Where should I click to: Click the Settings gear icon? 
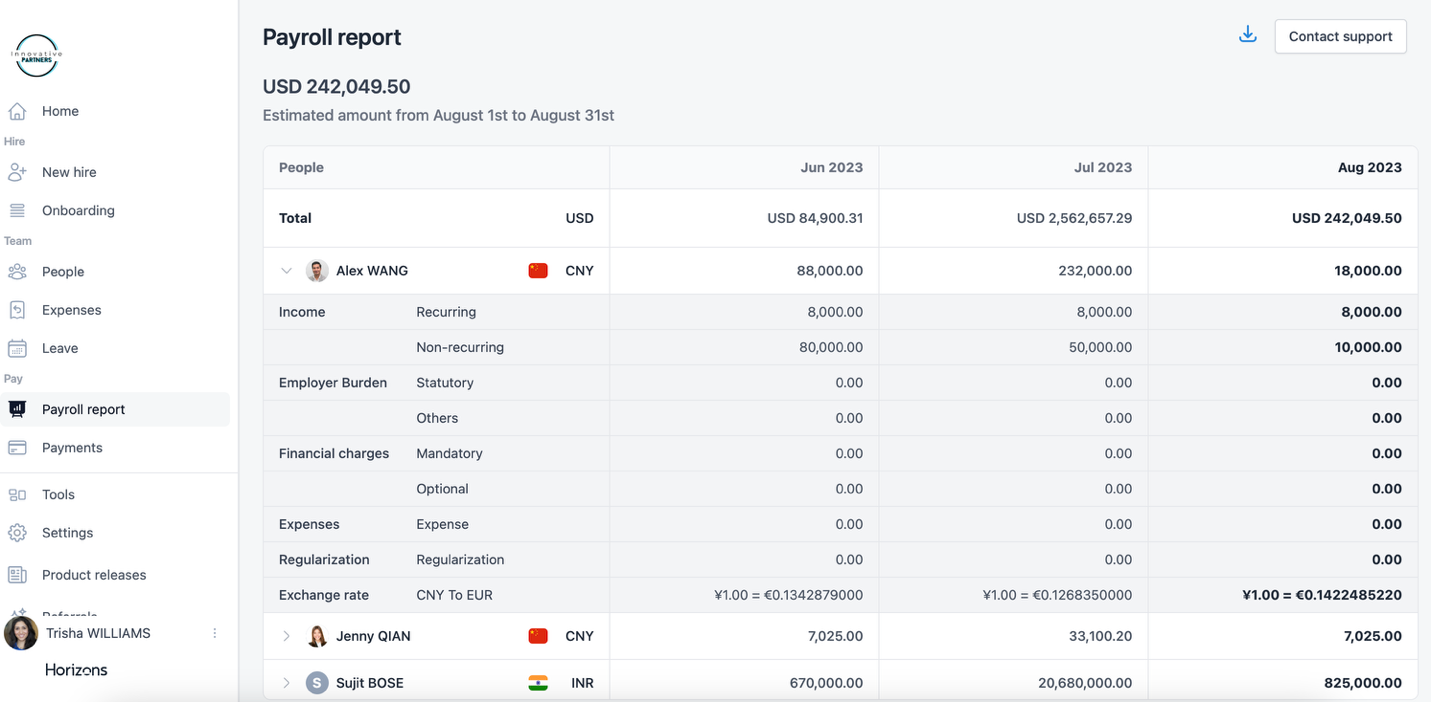coord(17,533)
